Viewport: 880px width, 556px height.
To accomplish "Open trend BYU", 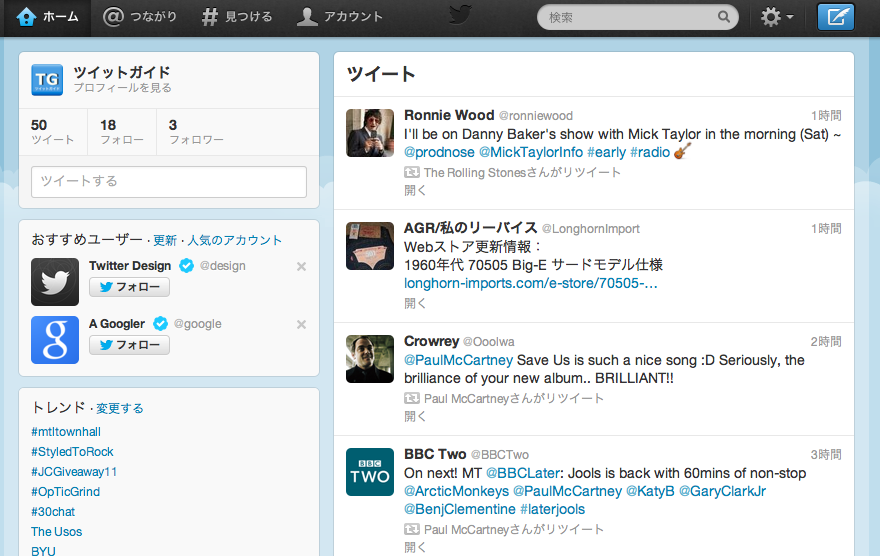I will [43, 551].
